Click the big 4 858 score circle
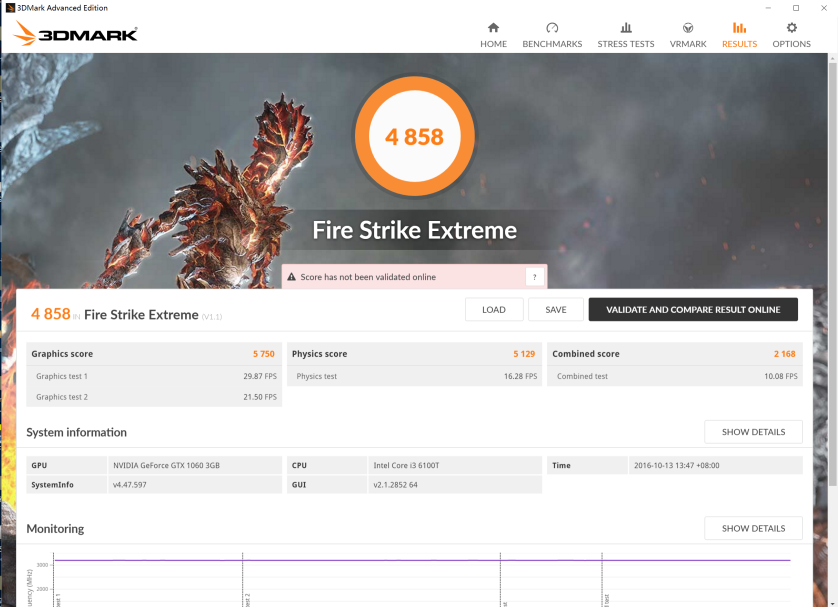Viewport: 838px width, 607px height. pyautogui.click(x=414, y=136)
